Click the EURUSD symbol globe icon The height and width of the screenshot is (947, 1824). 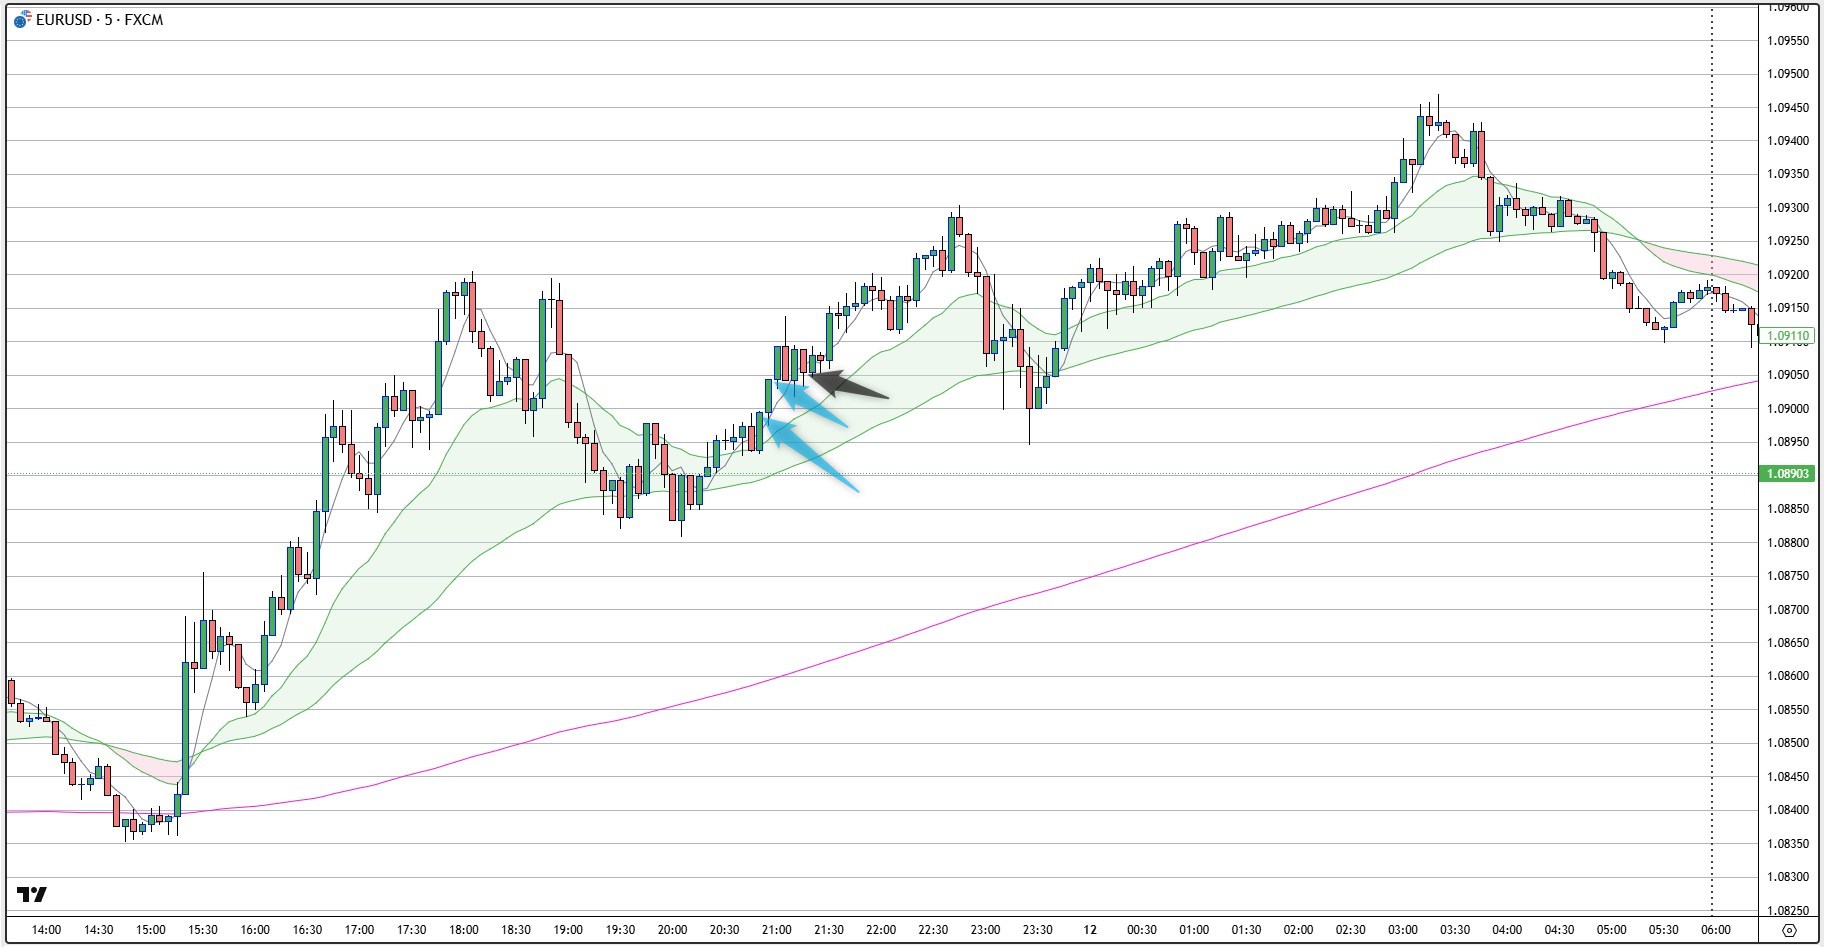click(x=22, y=20)
